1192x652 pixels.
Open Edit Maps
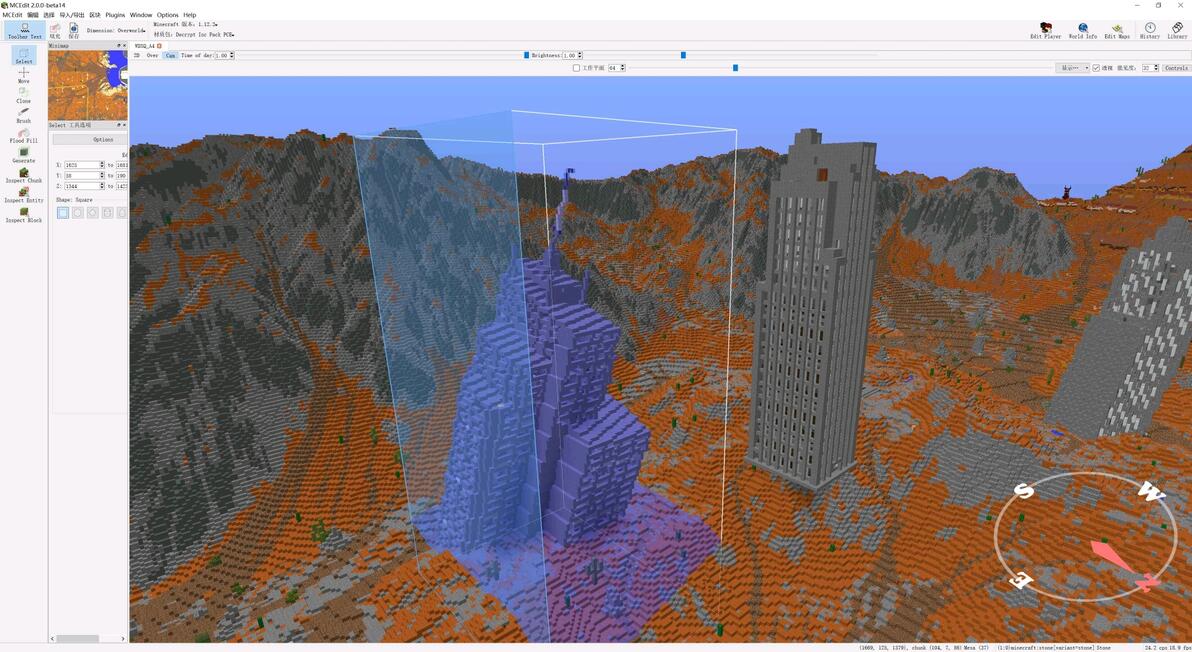click(1117, 30)
